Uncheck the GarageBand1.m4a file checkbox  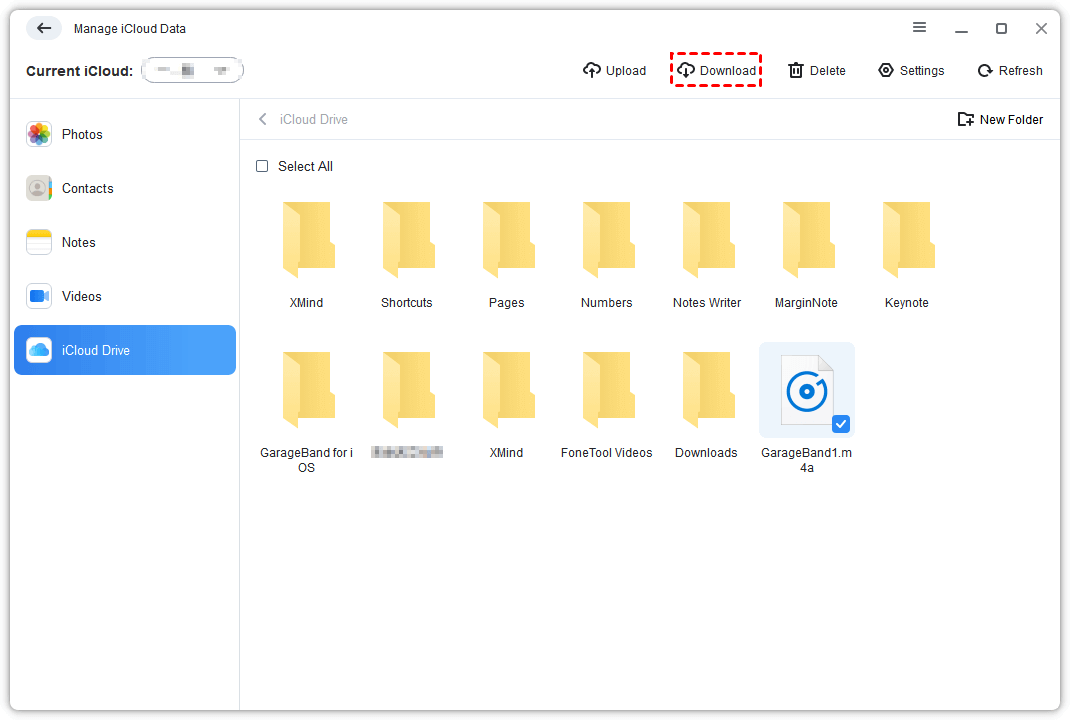point(841,424)
